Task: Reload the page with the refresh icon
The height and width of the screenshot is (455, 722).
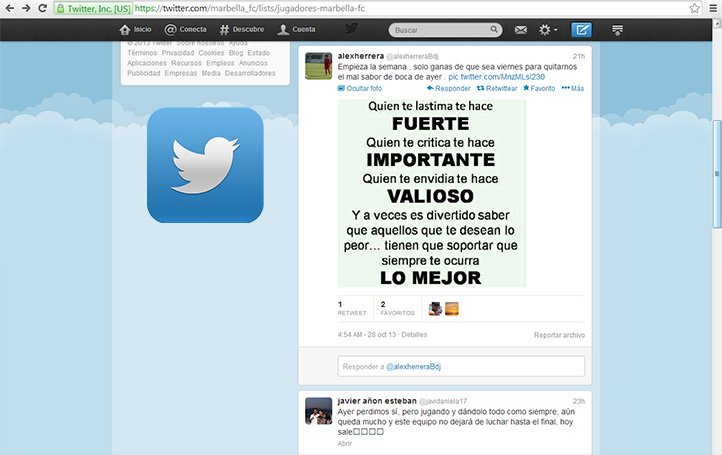Action: [42, 8]
